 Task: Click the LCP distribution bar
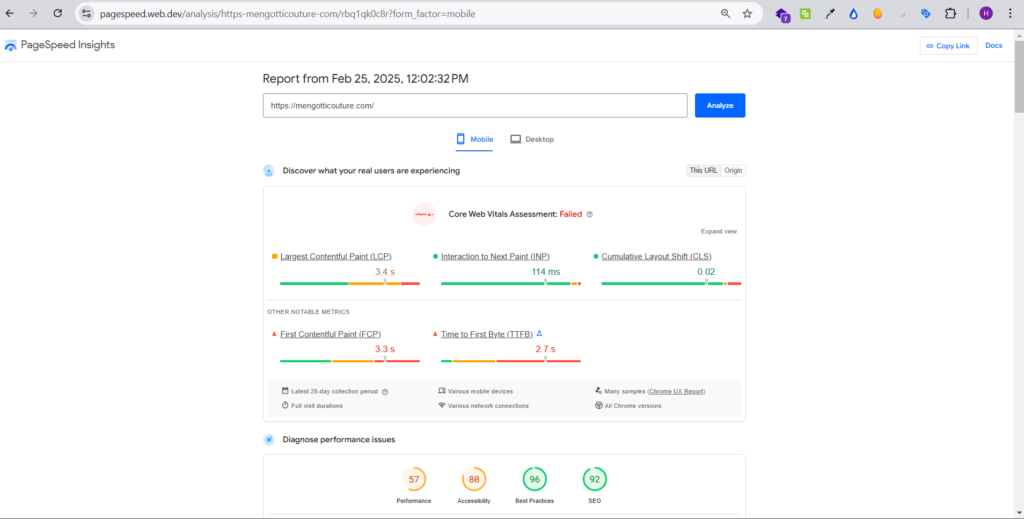pyautogui.click(x=350, y=283)
